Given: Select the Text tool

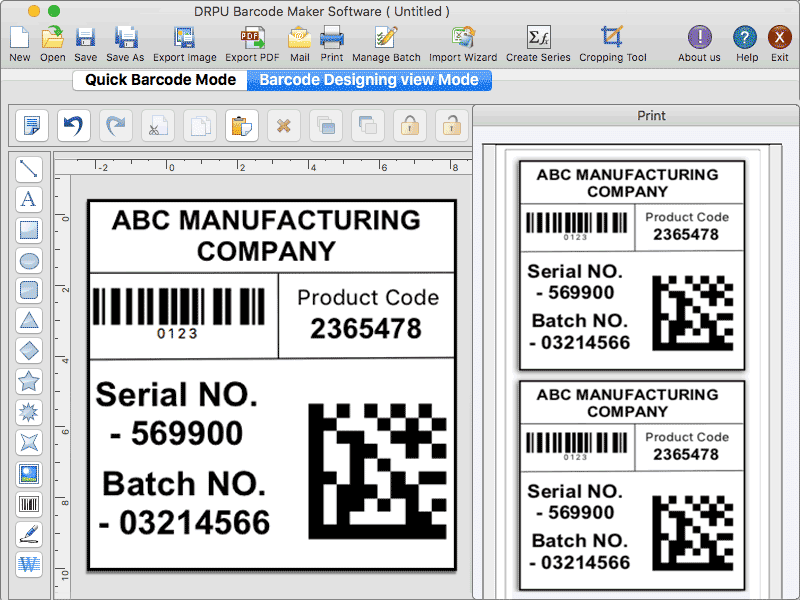Looking at the screenshot, I should 29,199.
